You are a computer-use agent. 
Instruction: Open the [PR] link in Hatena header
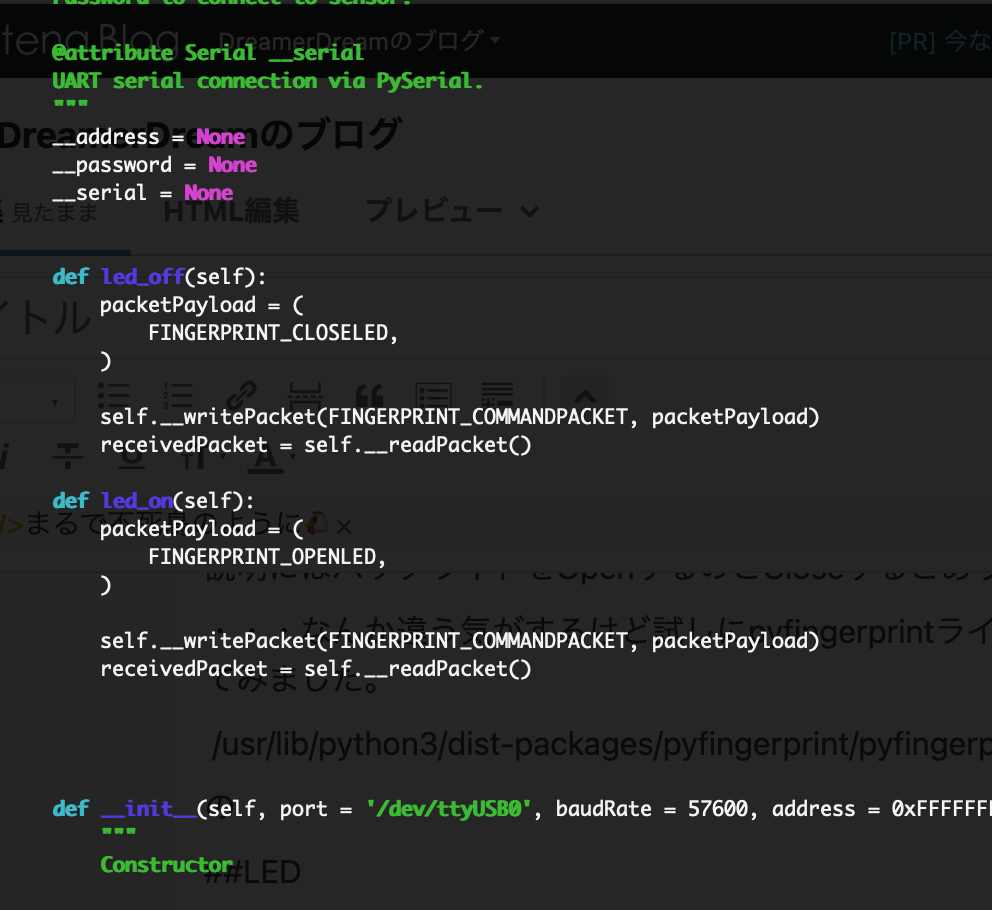tap(940, 42)
